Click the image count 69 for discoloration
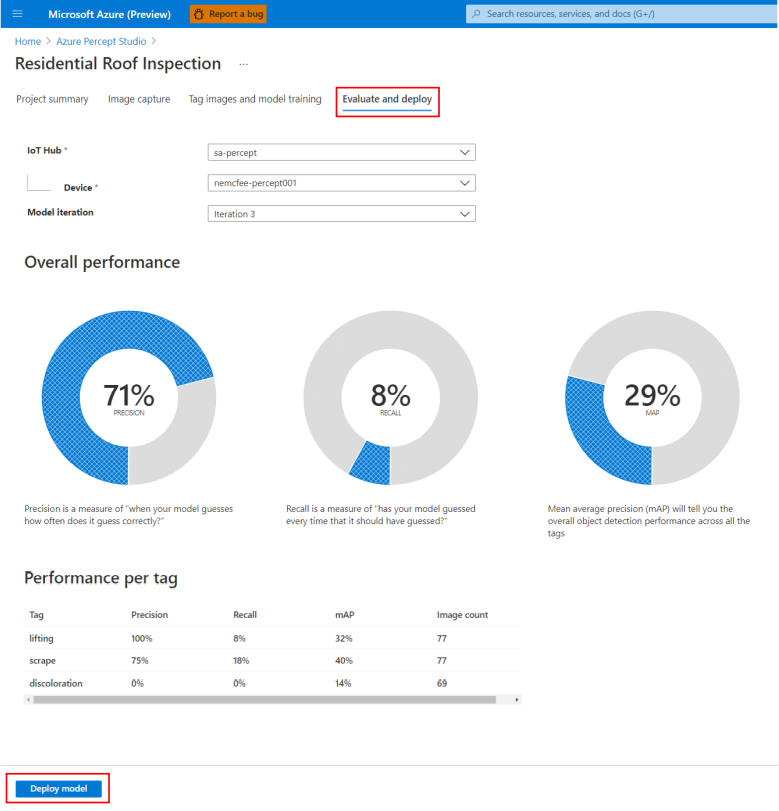779x811 pixels. coord(442,683)
